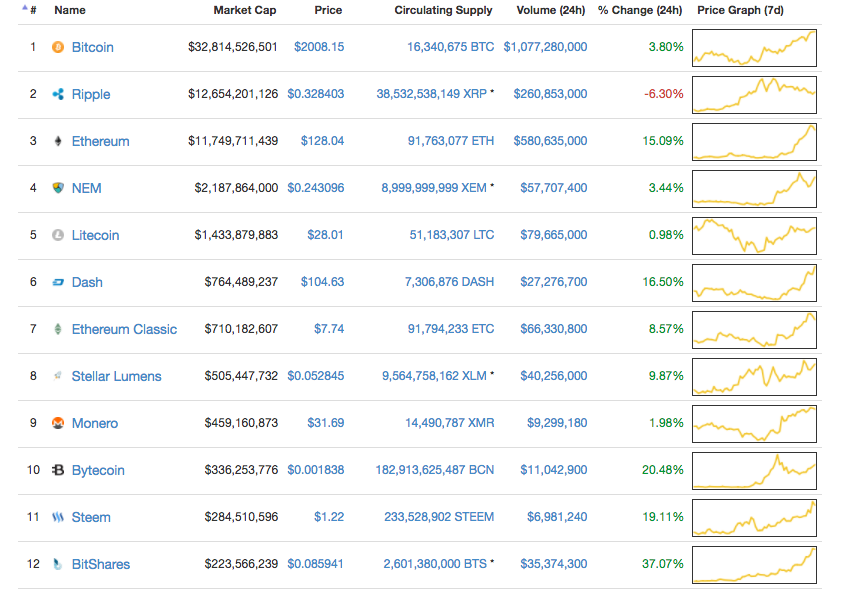This screenshot has width=852, height=592.
Task: Click supply 8,999,999,999 XEM
Action: [434, 188]
